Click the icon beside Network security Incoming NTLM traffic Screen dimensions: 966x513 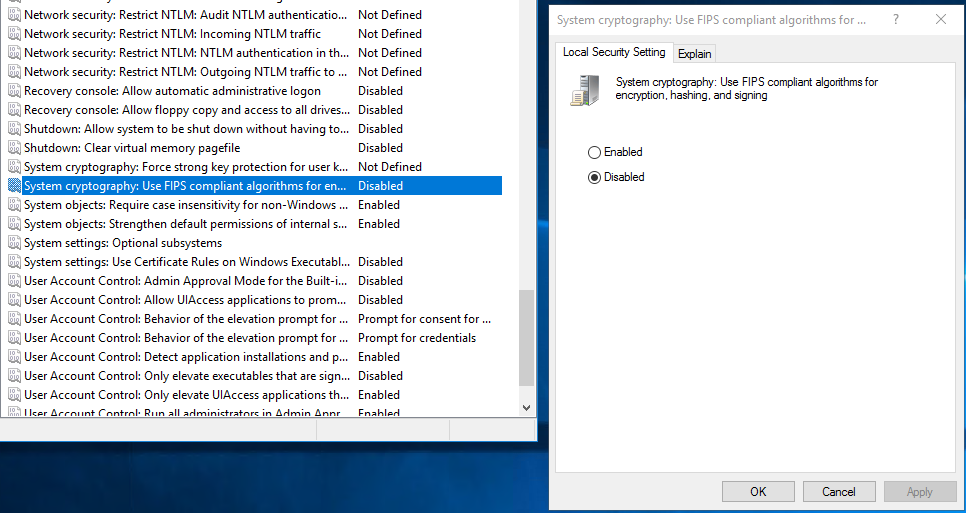point(14,34)
